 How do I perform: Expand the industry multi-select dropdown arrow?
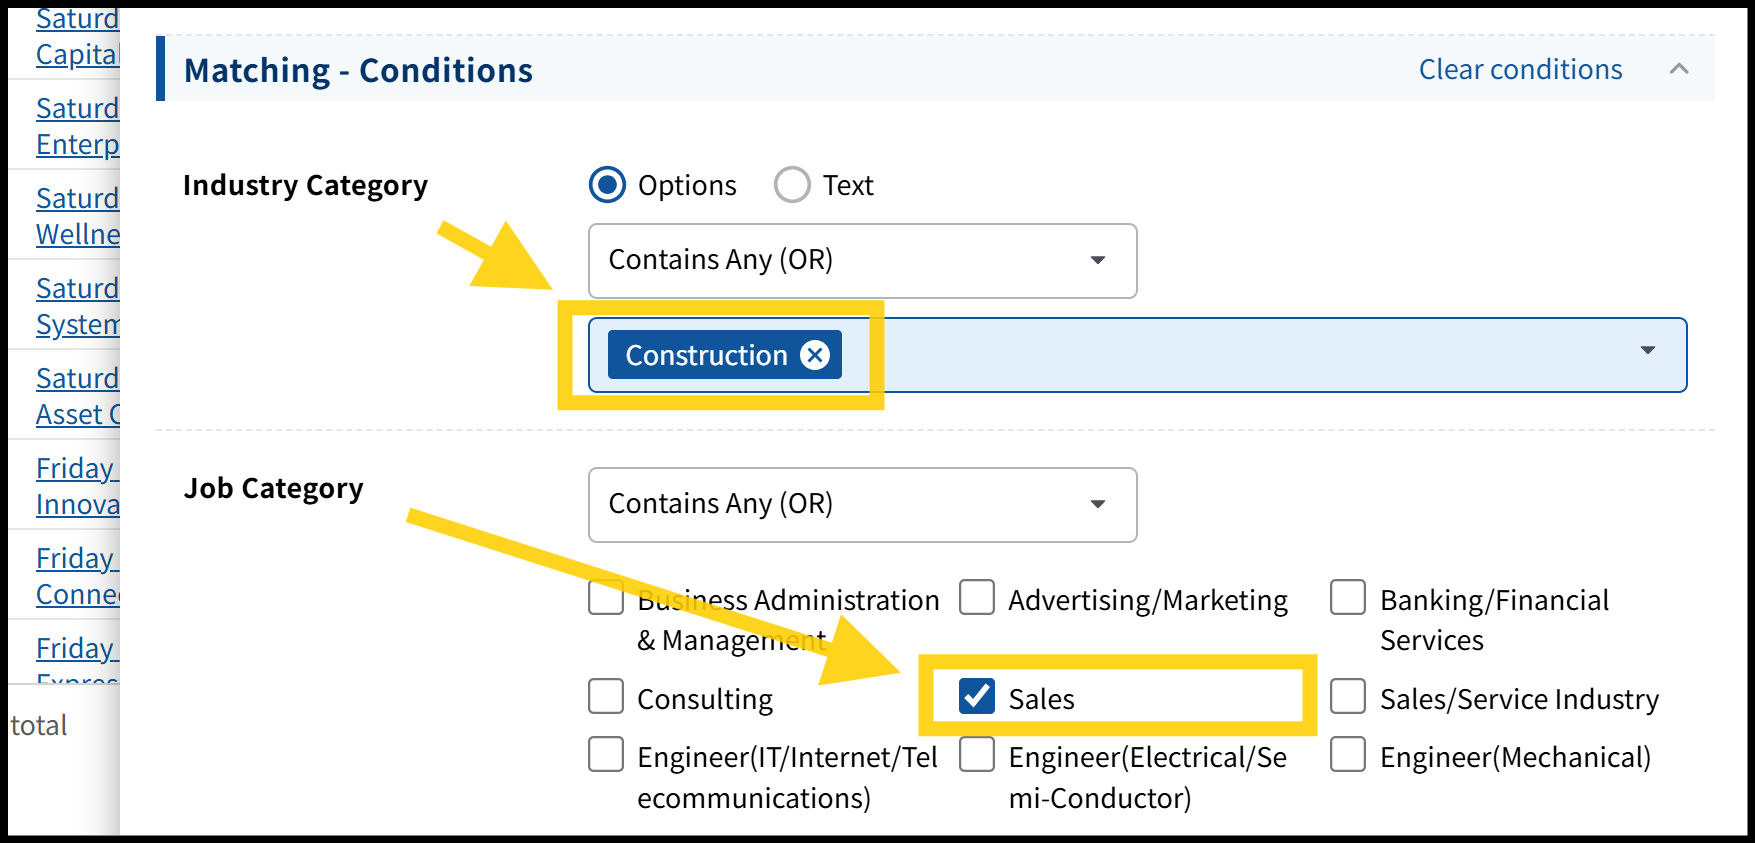pos(1647,351)
